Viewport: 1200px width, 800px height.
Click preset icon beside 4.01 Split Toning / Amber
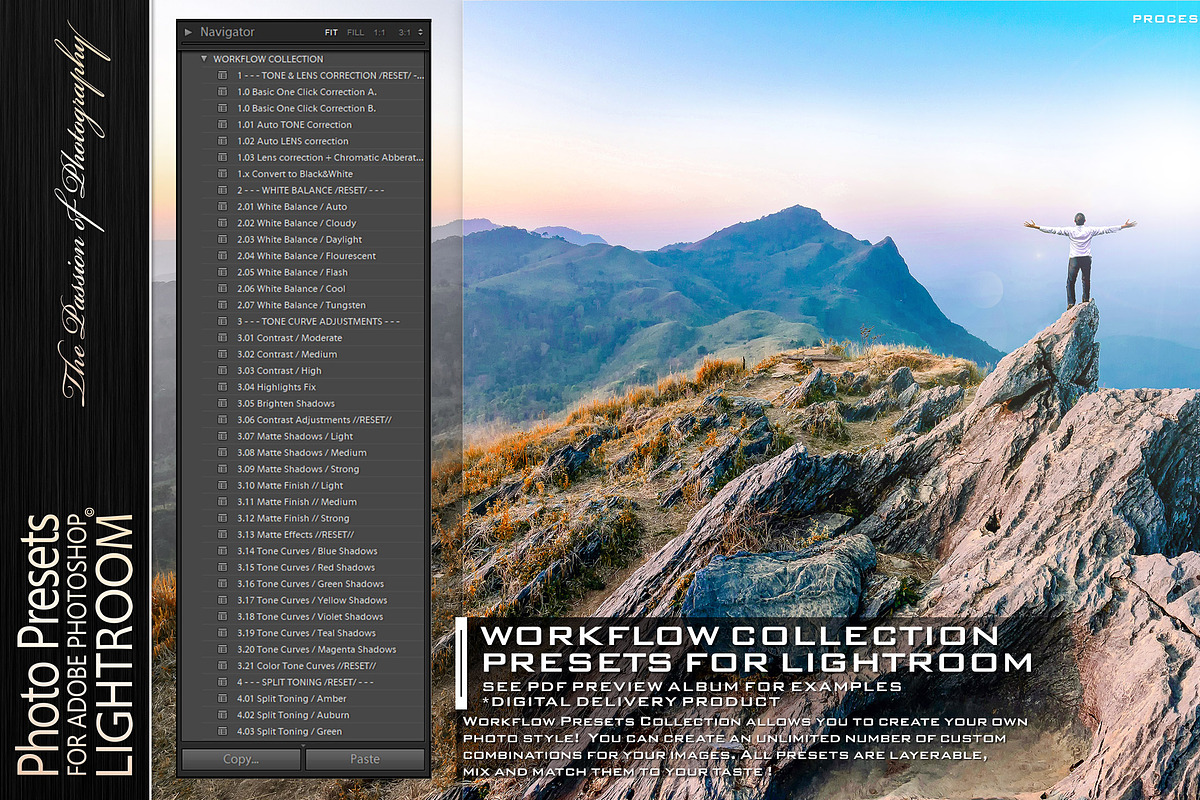pyautogui.click(x=223, y=699)
